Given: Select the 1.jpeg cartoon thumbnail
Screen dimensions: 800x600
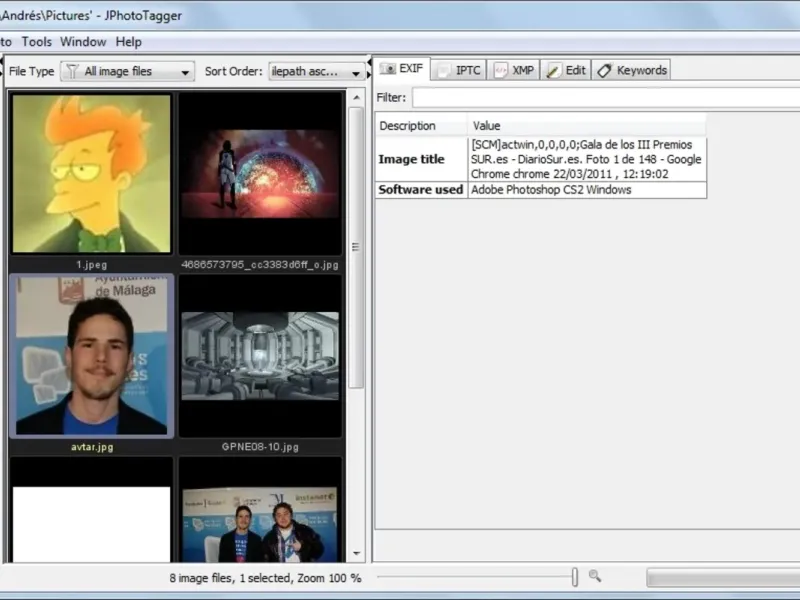Looking at the screenshot, I should pos(91,174).
